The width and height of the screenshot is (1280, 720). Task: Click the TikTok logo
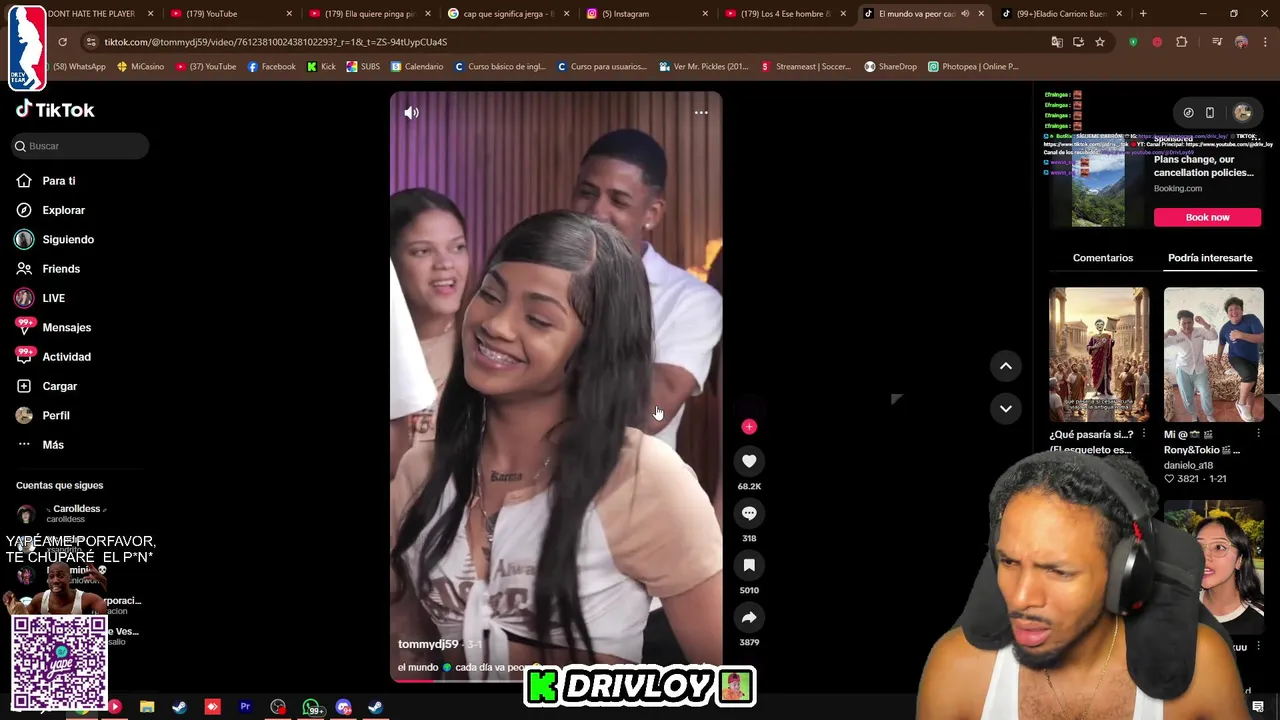tap(55, 110)
